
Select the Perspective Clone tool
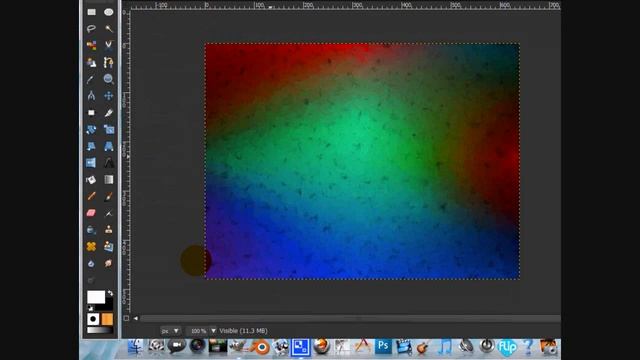(109, 247)
